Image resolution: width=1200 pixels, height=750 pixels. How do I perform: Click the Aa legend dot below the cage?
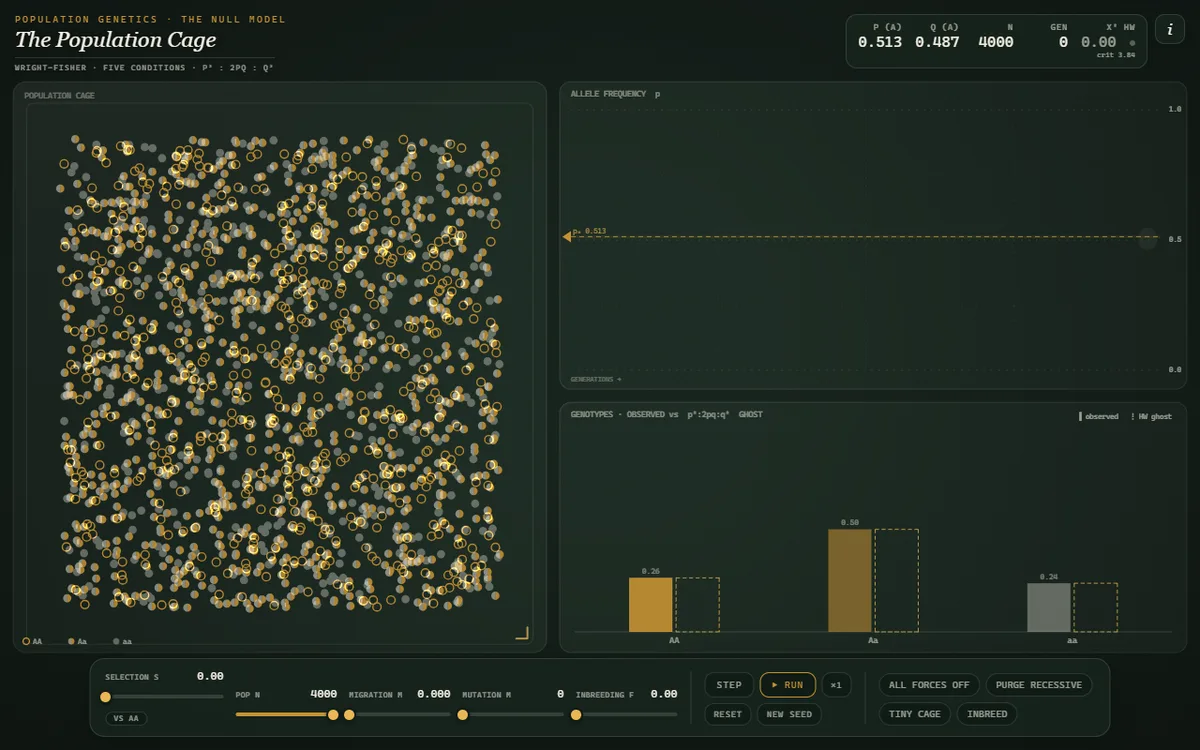pos(71,641)
